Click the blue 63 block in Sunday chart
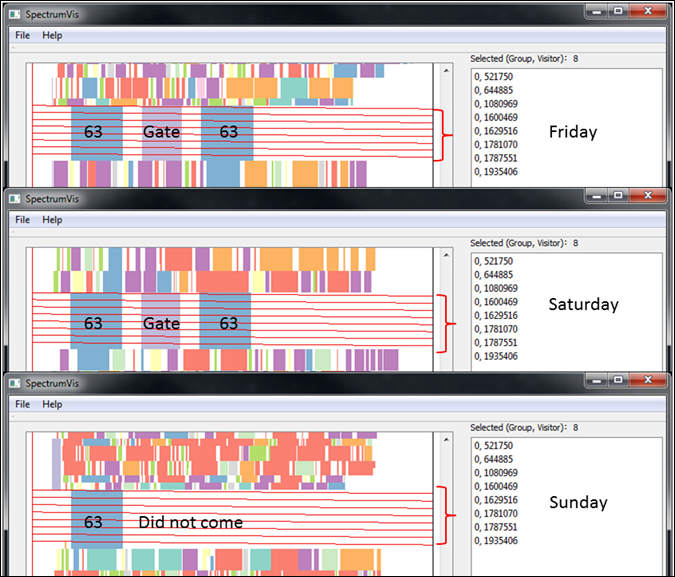 tap(96, 520)
